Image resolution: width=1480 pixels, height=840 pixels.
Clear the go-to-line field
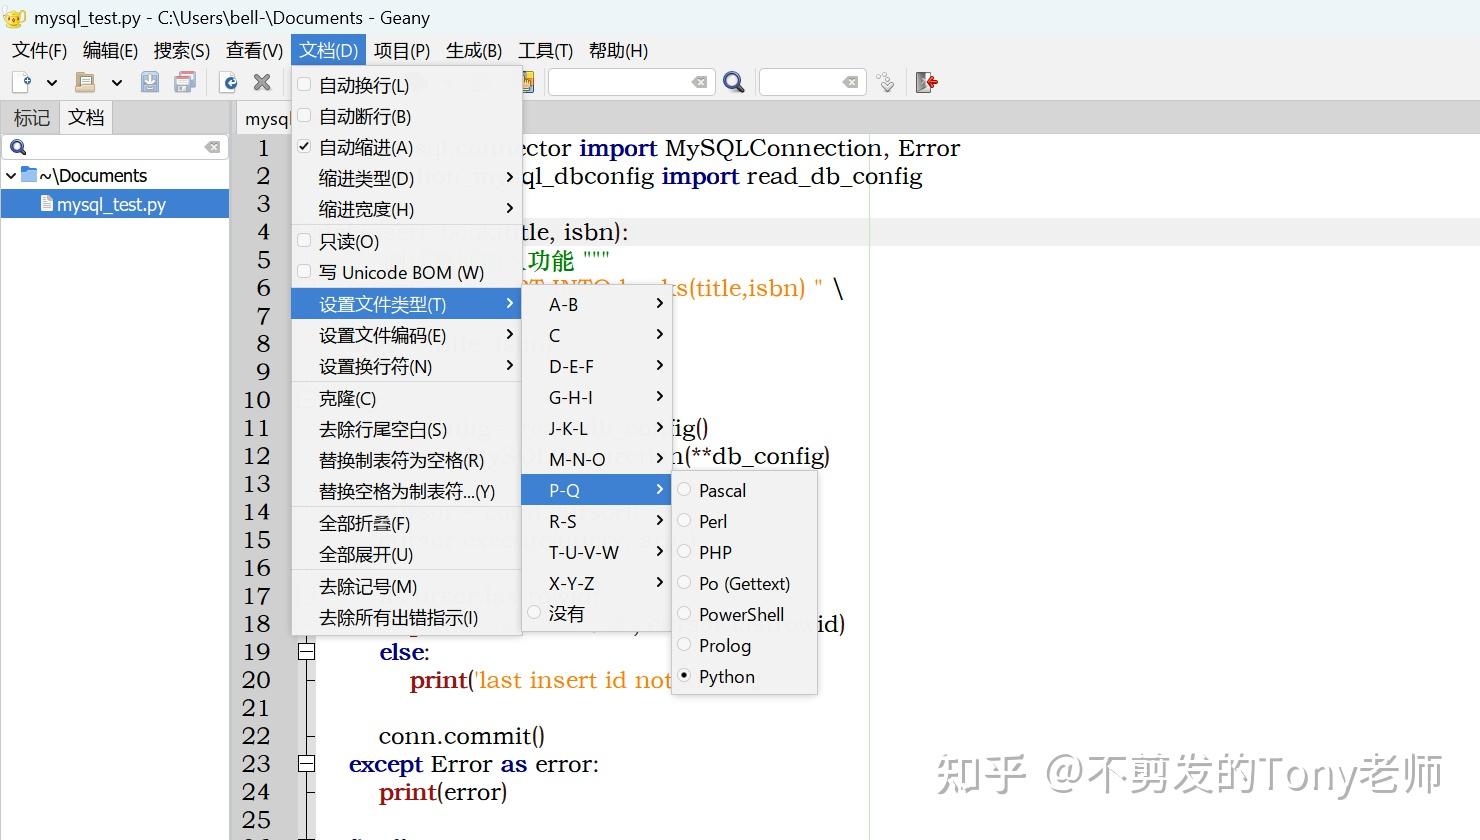[x=851, y=82]
